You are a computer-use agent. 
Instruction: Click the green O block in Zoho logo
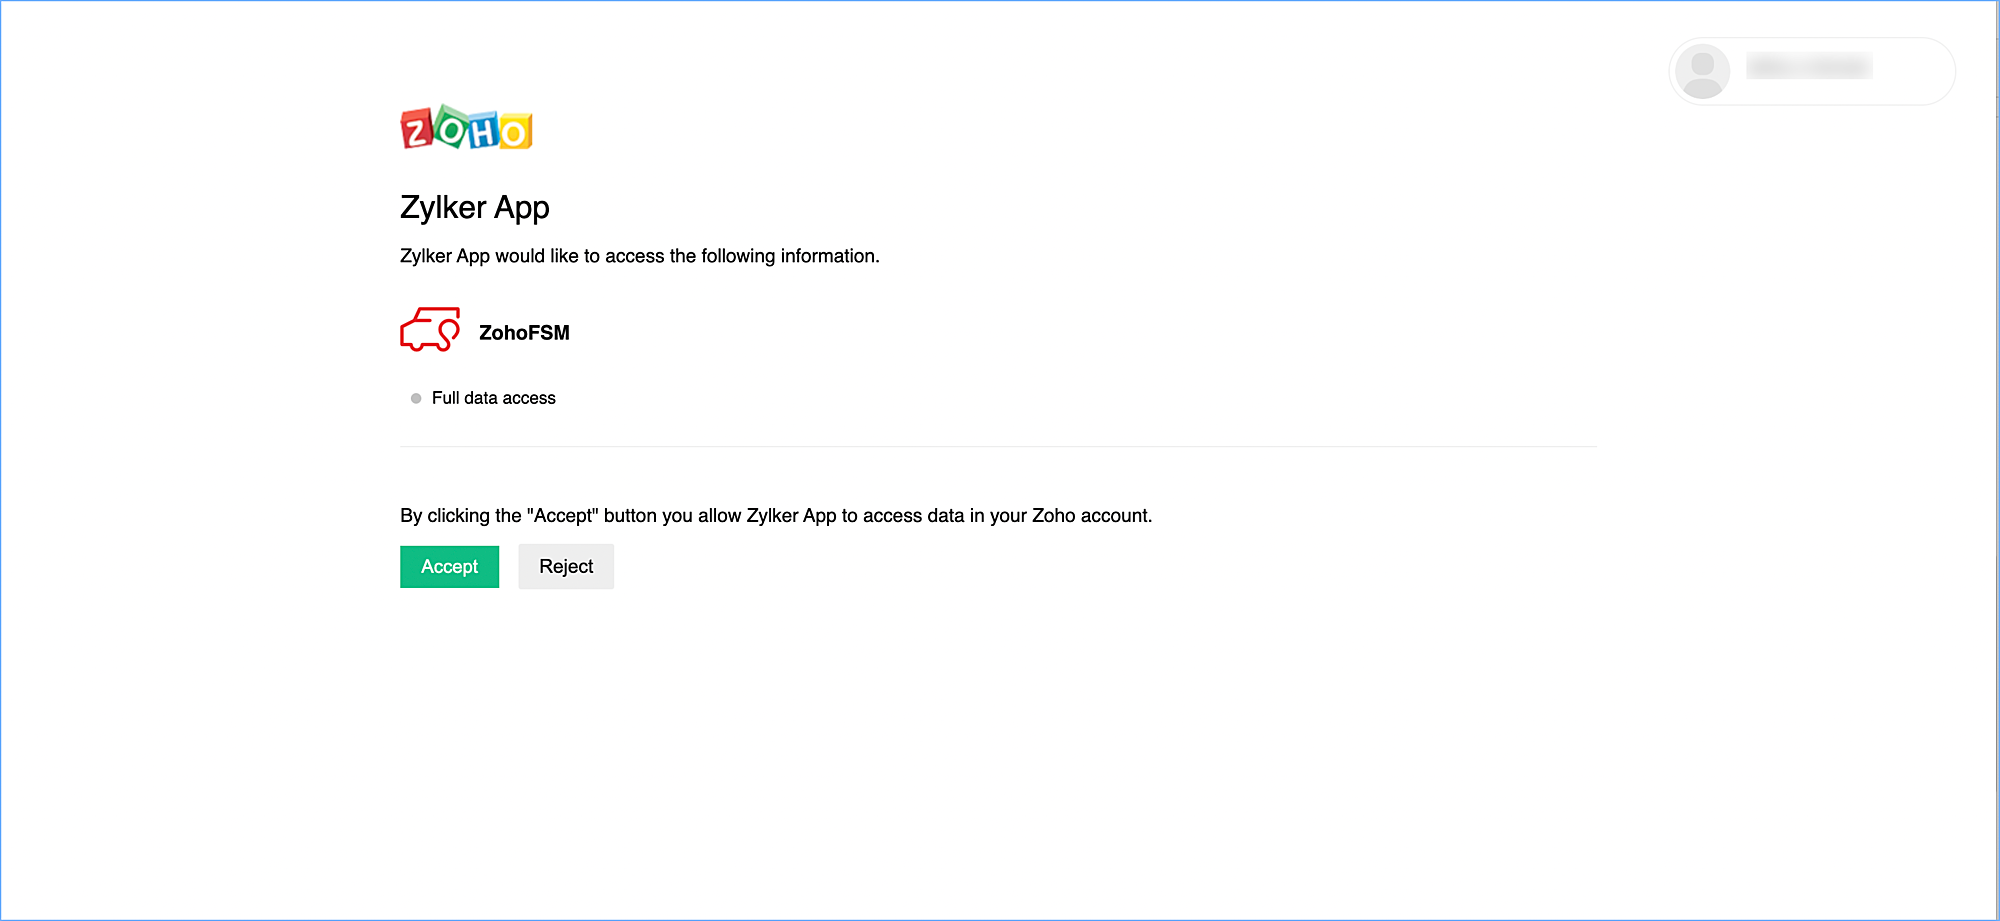(x=452, y=128)
